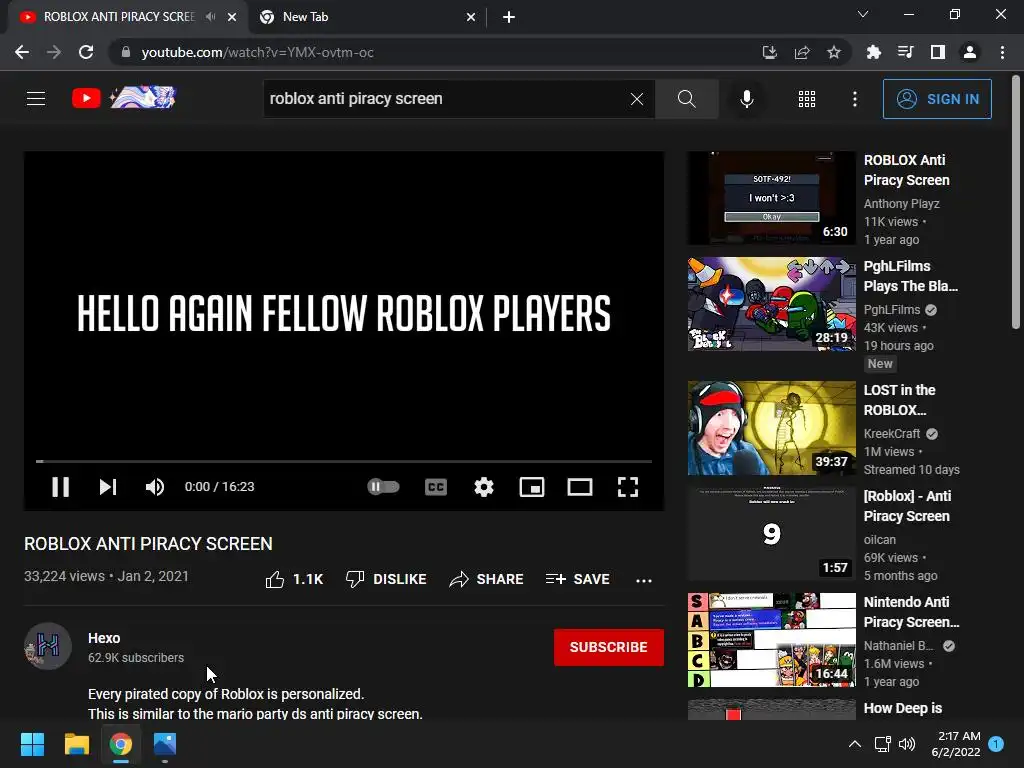Image resolution: width=1024 pixels, height=768 pixels.
Task: Clear the search box with the X
Action: click(x=637, y=99)
